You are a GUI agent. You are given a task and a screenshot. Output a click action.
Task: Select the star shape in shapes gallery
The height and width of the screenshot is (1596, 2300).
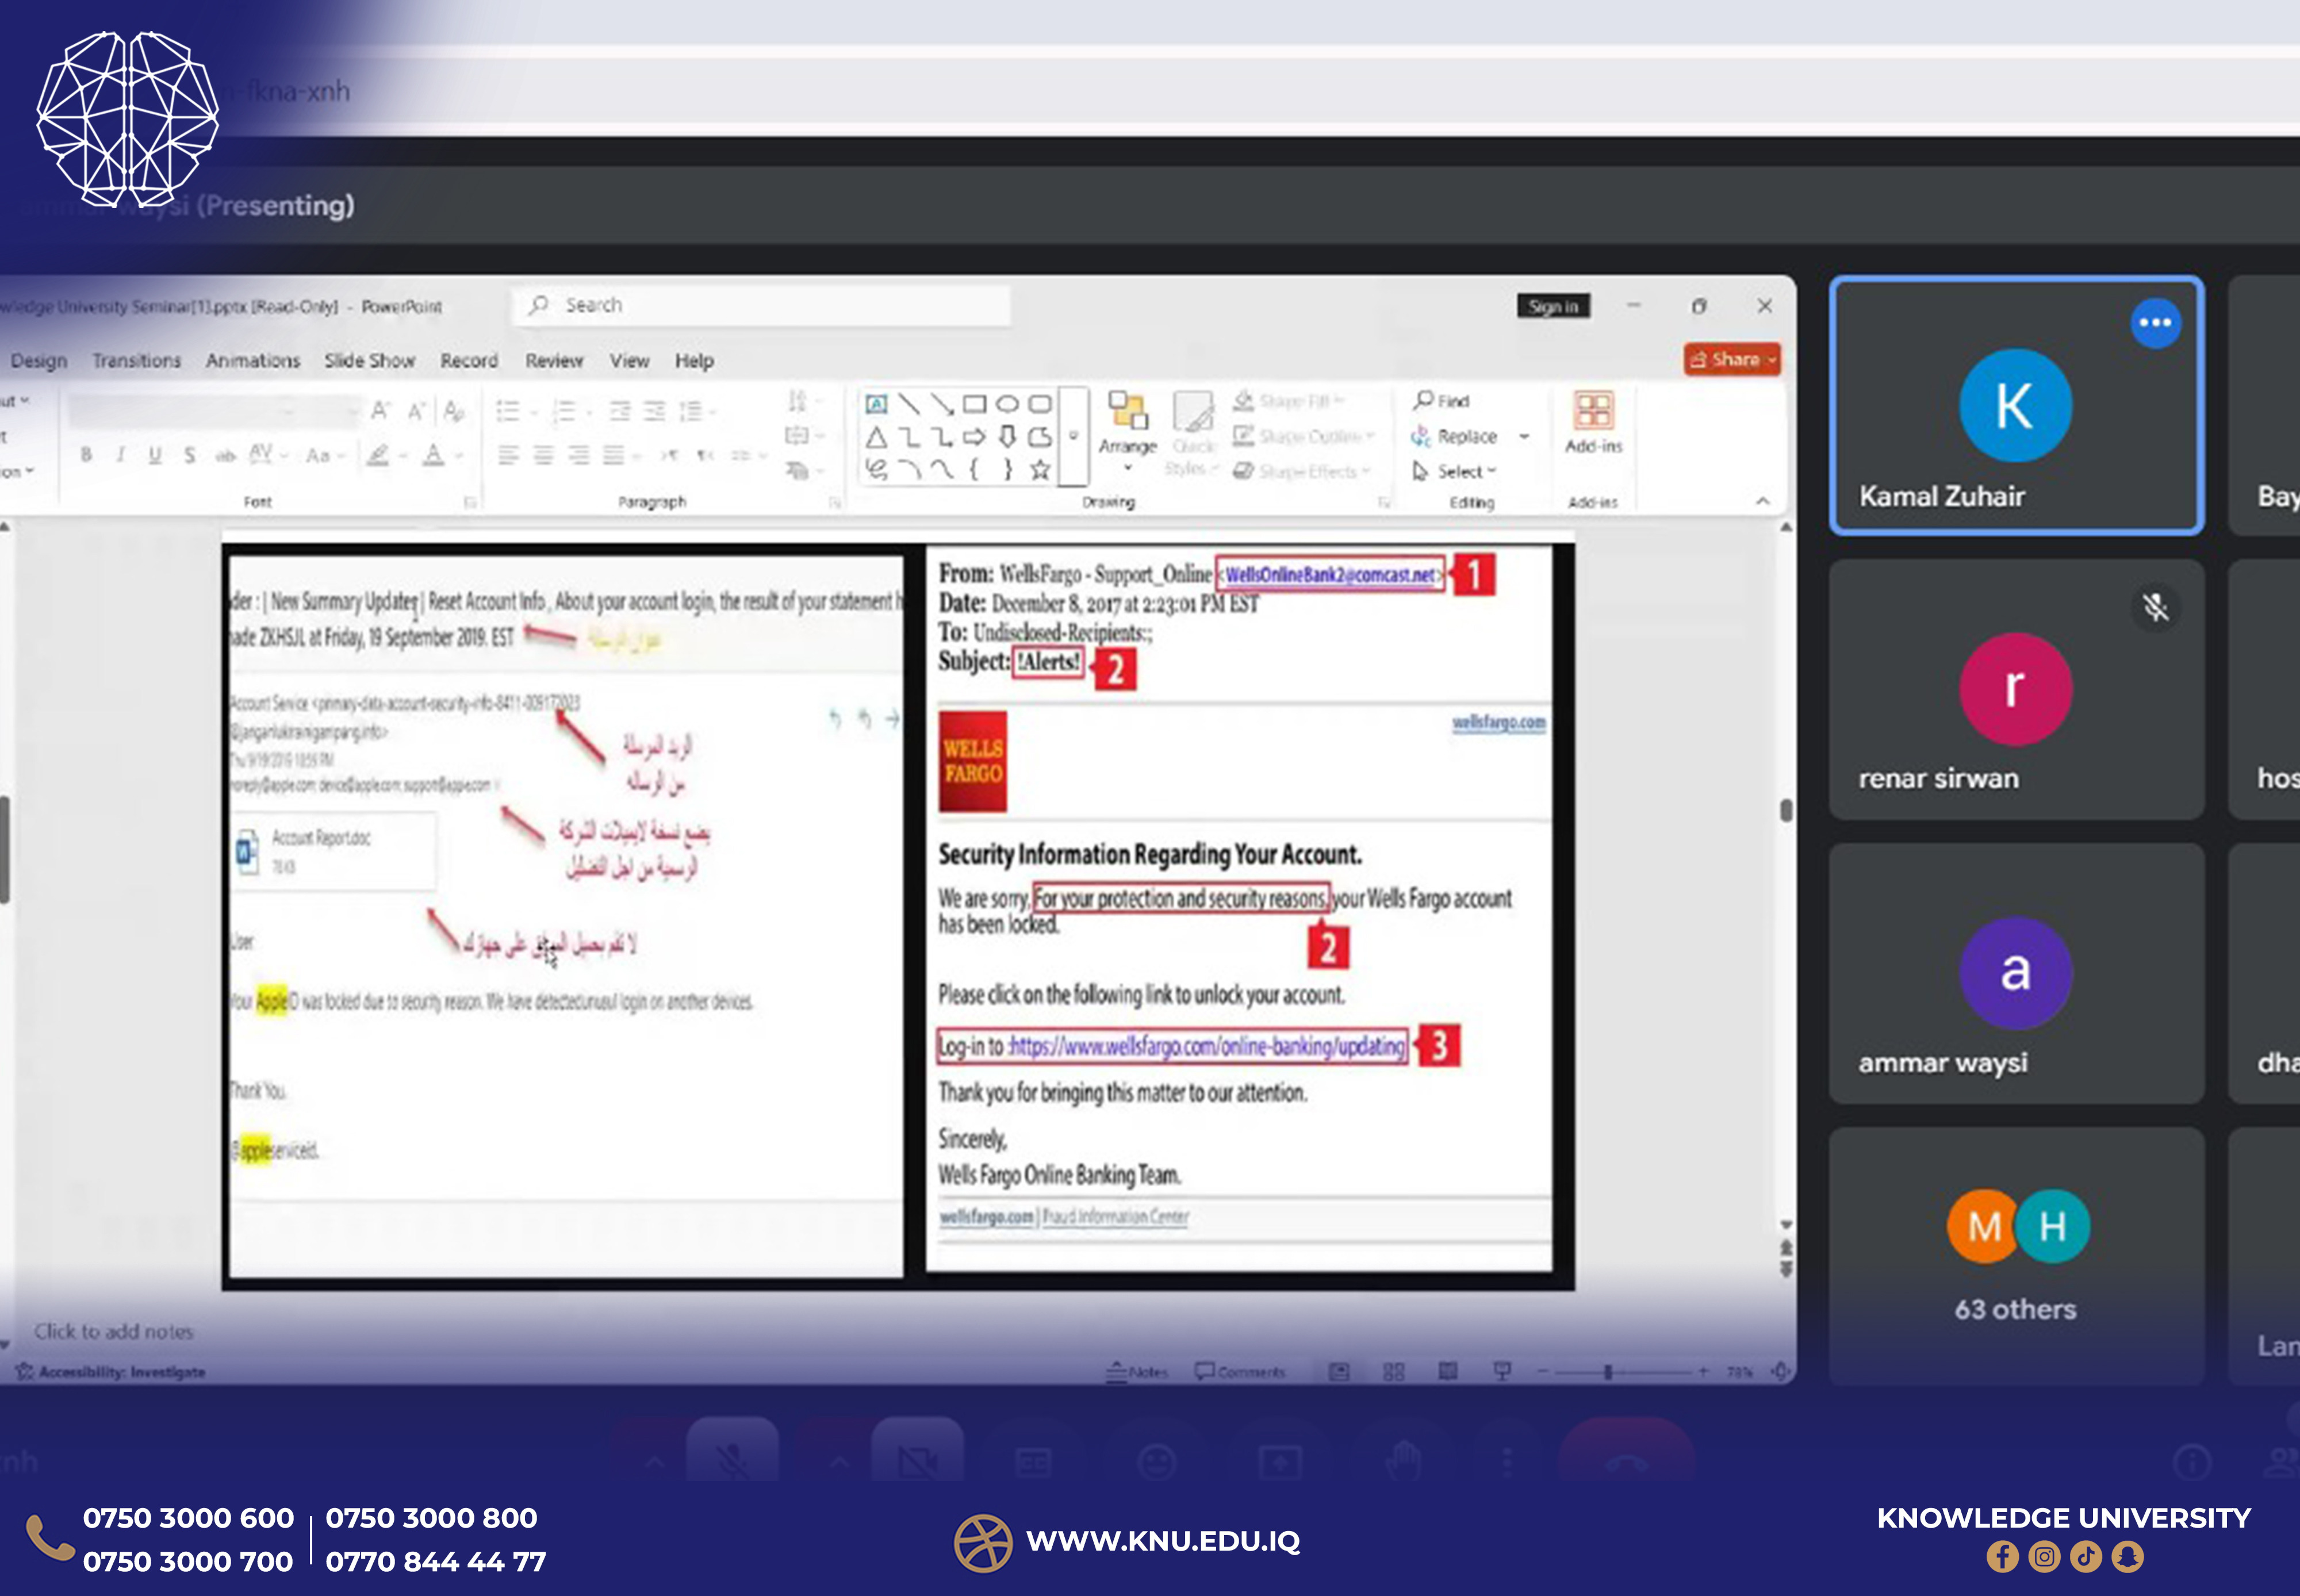pyautogui.click(x=1040, y=469)
